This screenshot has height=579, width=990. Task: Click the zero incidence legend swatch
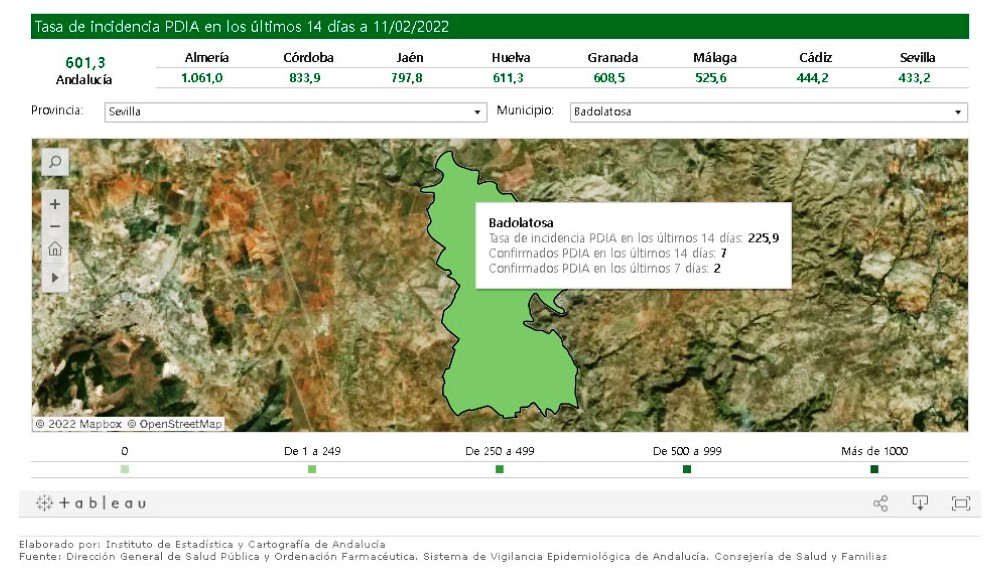[x=124, y=469]
